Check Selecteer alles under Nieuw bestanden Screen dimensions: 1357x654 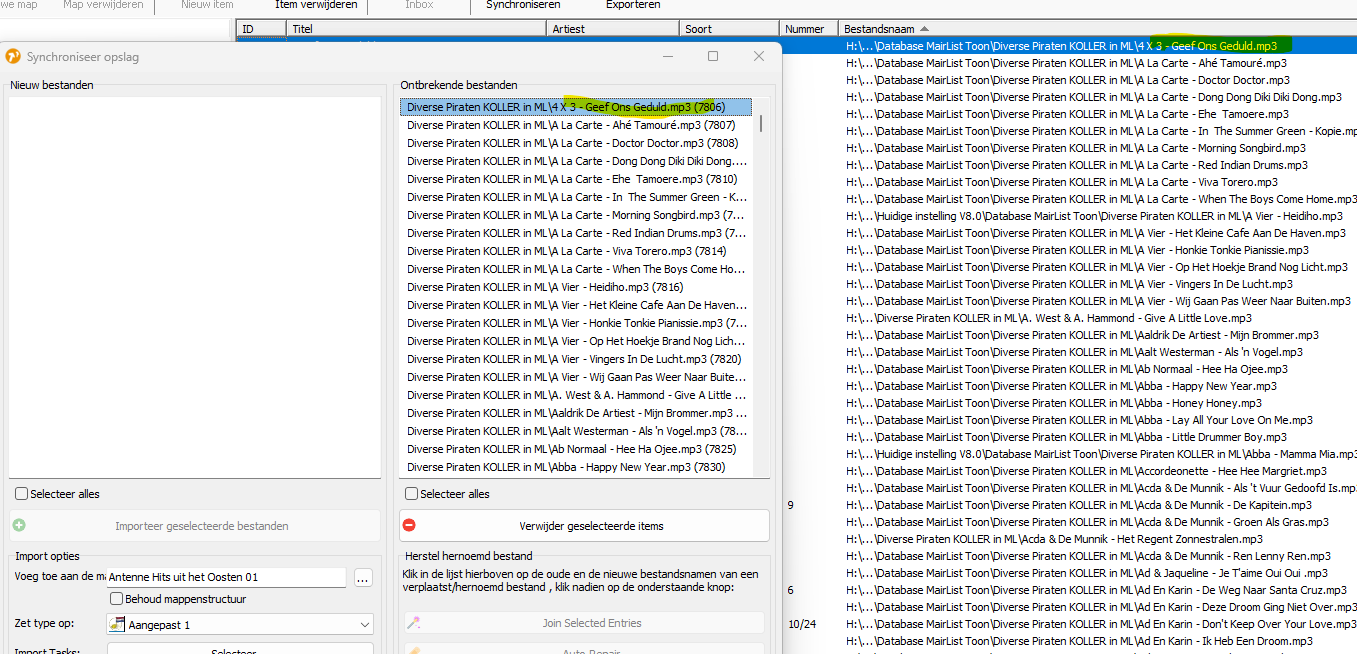pos(22,494)
